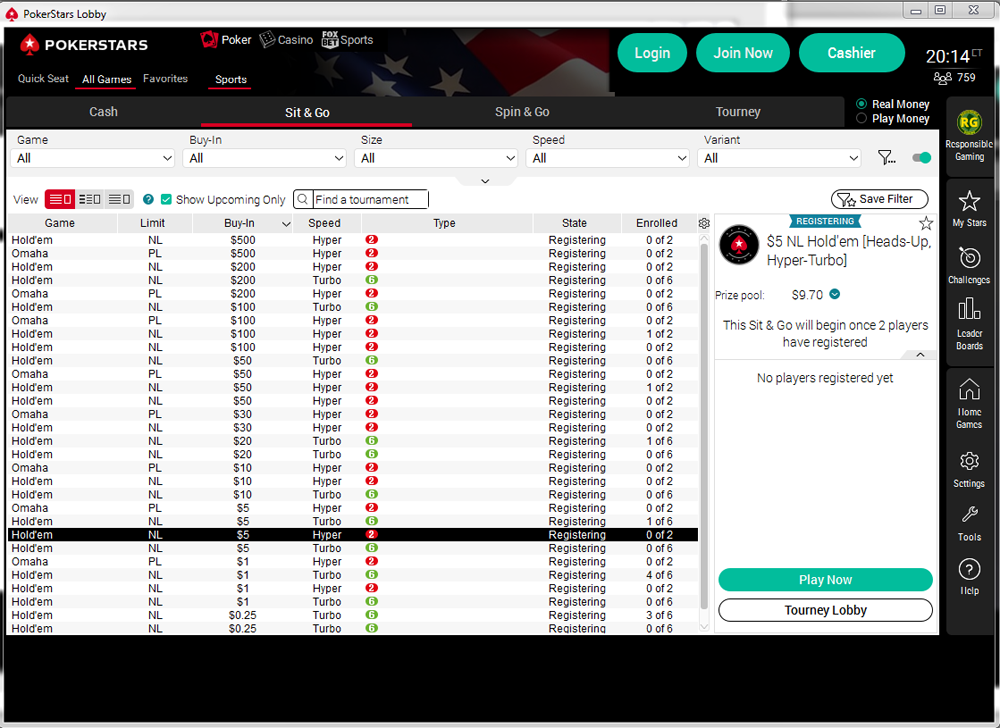
Task: Select the detailed list view icon
Action: coord(60,200)
